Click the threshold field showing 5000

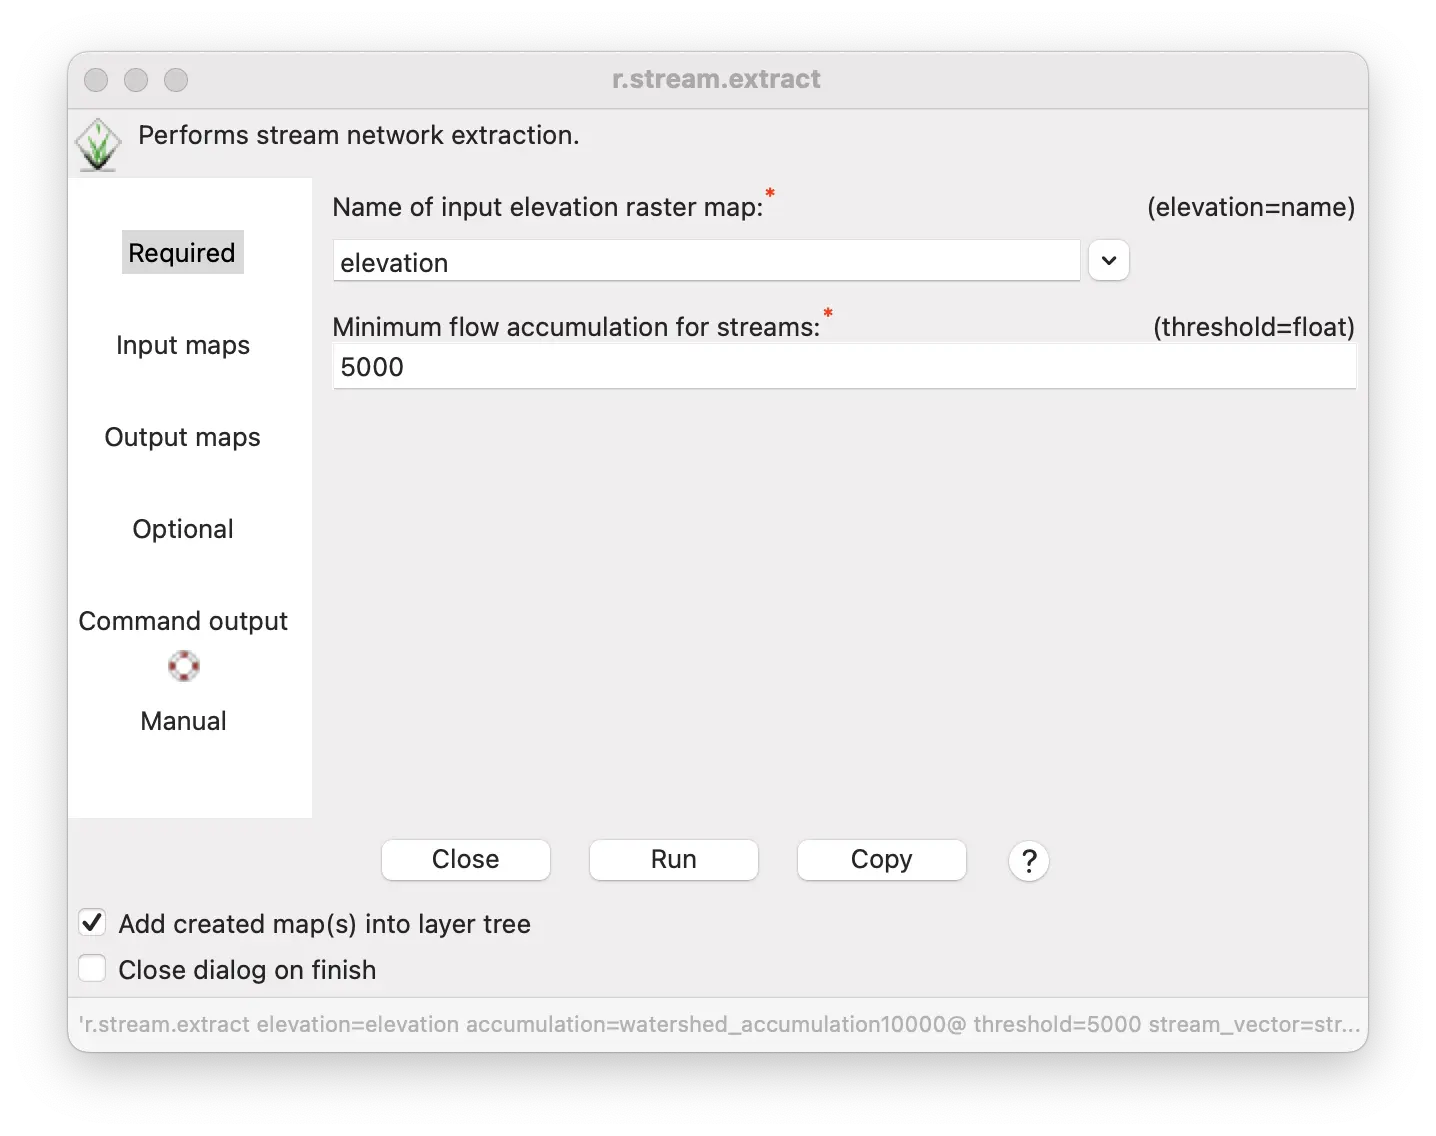point(844,367)
